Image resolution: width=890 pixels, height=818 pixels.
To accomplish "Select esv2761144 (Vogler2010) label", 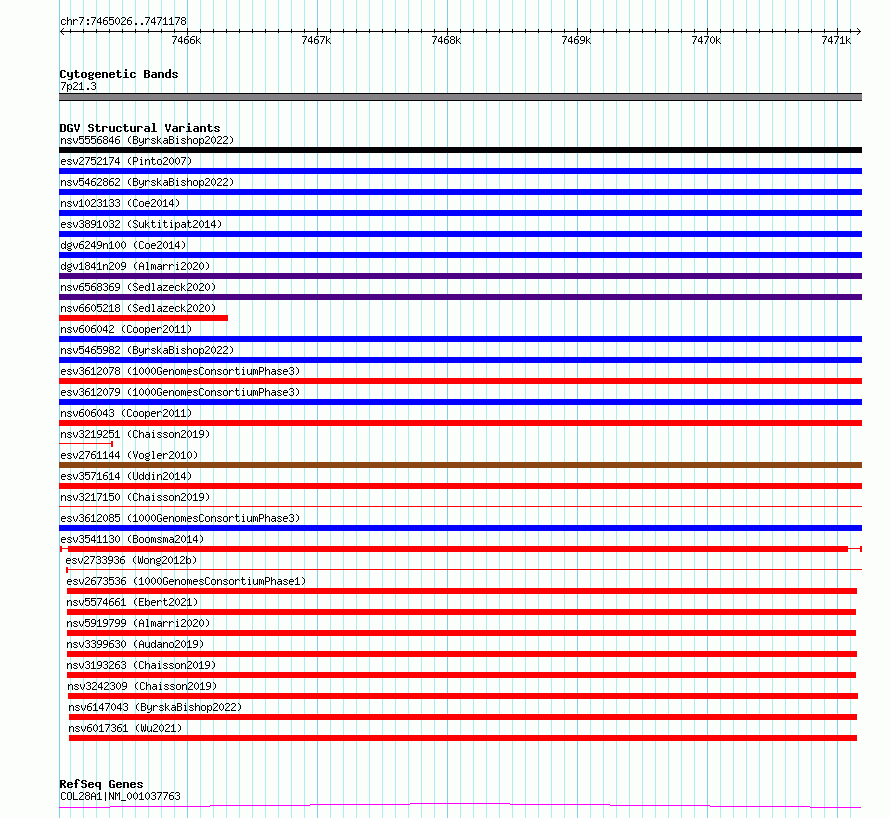I will [129, 455].
